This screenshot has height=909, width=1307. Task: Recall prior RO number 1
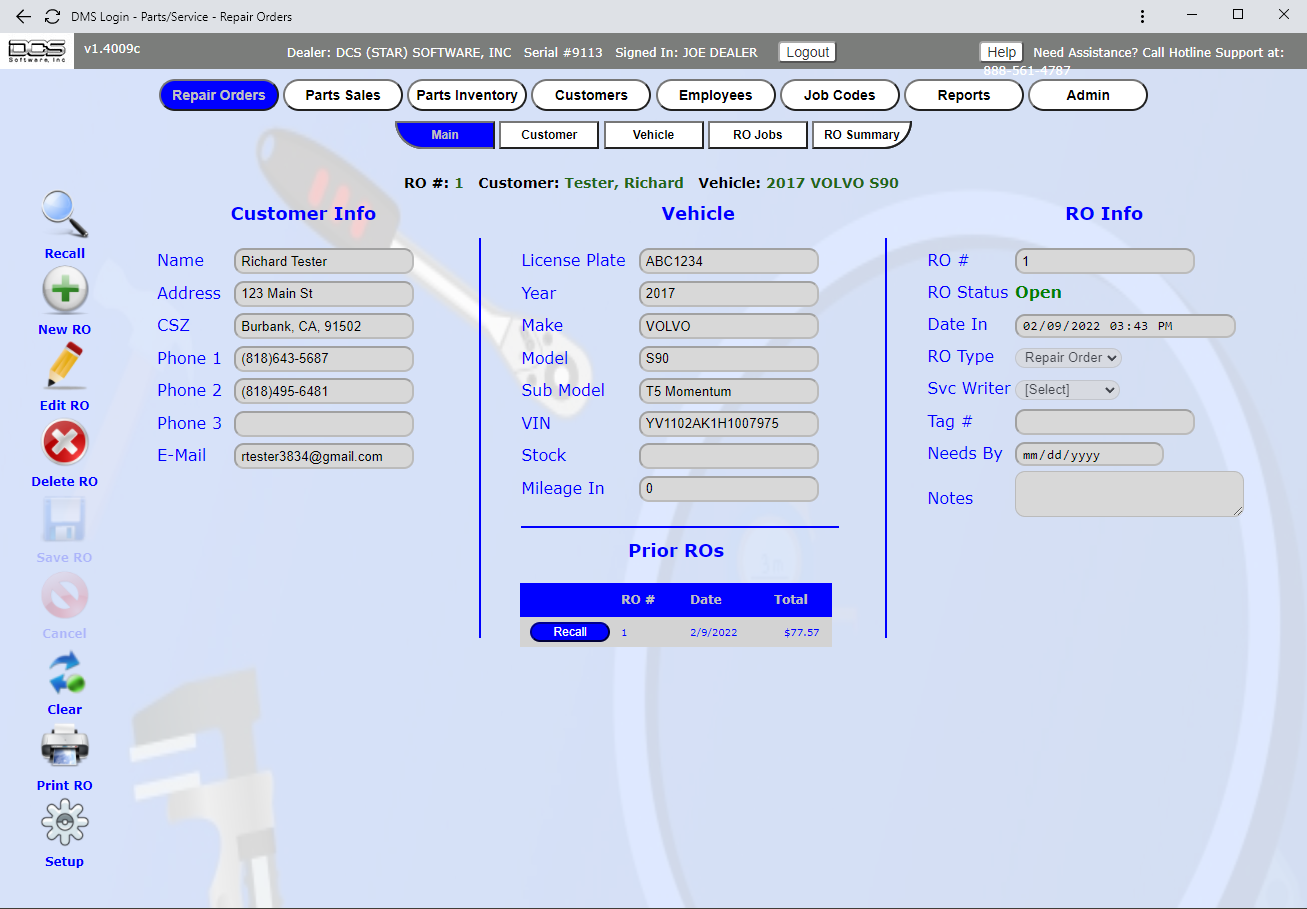(x=569, y=632)
